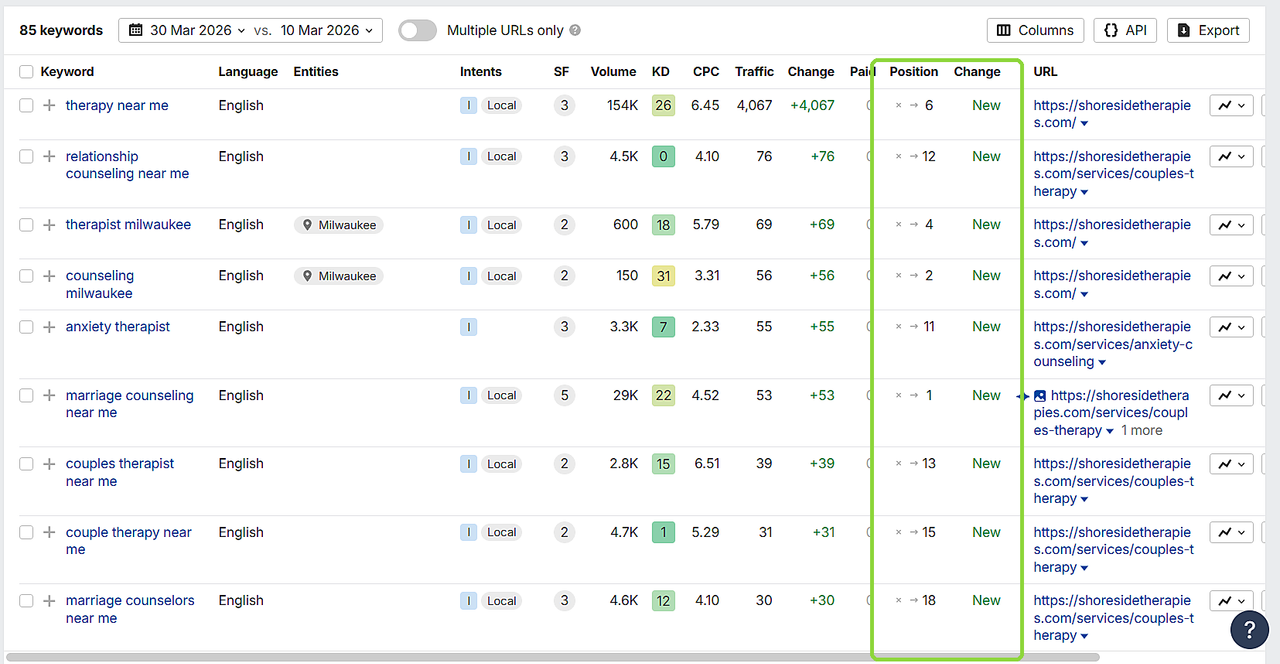1280x664 pixels.
Task: Click KD badge 0 for relationship counseling
Action: (663, 156)
